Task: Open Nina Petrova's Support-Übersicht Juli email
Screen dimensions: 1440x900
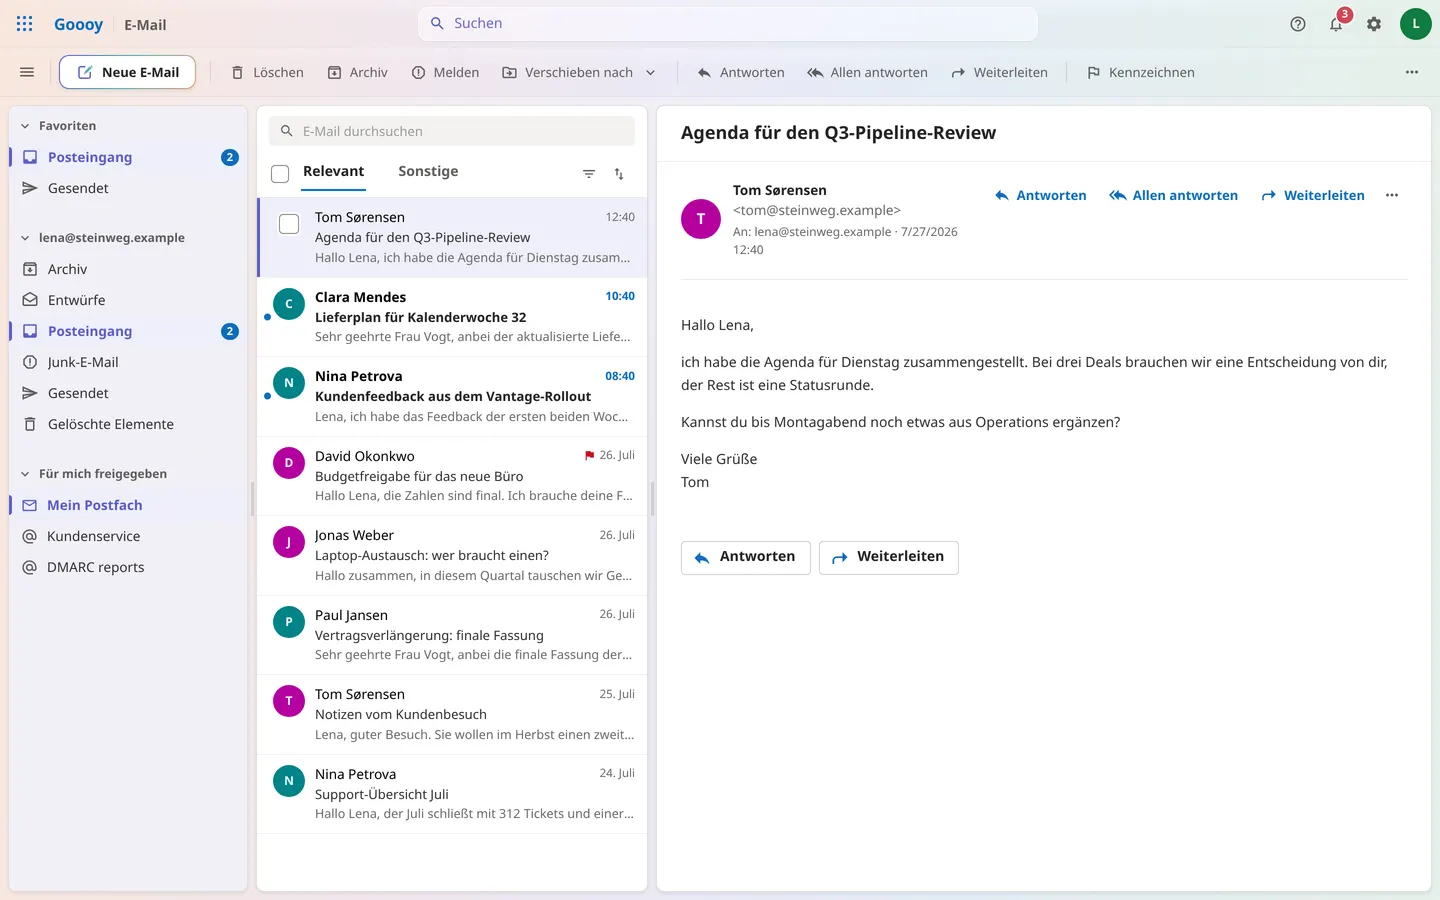Action: (452, 794)
